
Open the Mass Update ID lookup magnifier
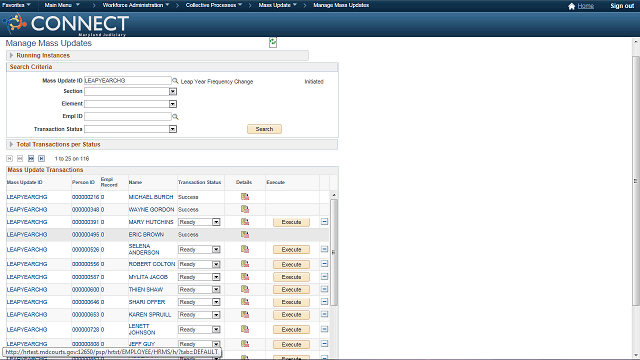[175, 81]
